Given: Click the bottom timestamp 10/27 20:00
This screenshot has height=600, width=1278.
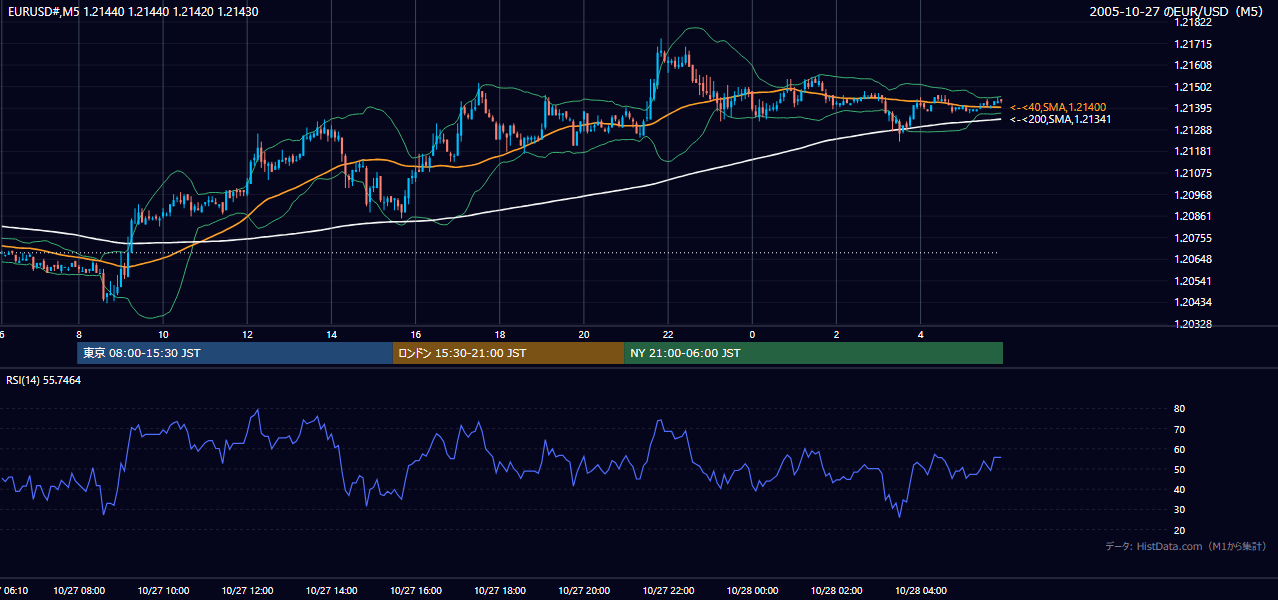Looking at the screenshot, I should pyautogui.click(x=584, y=591).
